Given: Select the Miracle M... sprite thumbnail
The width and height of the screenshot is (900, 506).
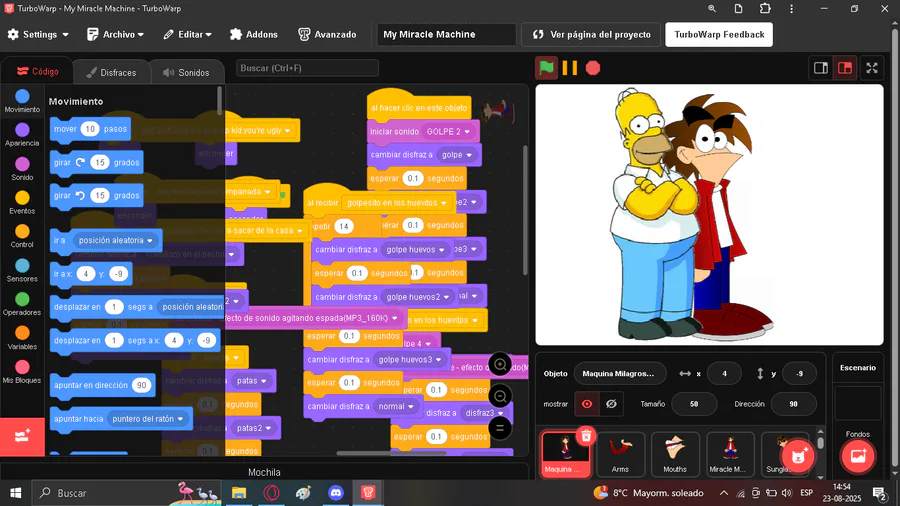Looking at the screenshot, I should click(730, 454).
